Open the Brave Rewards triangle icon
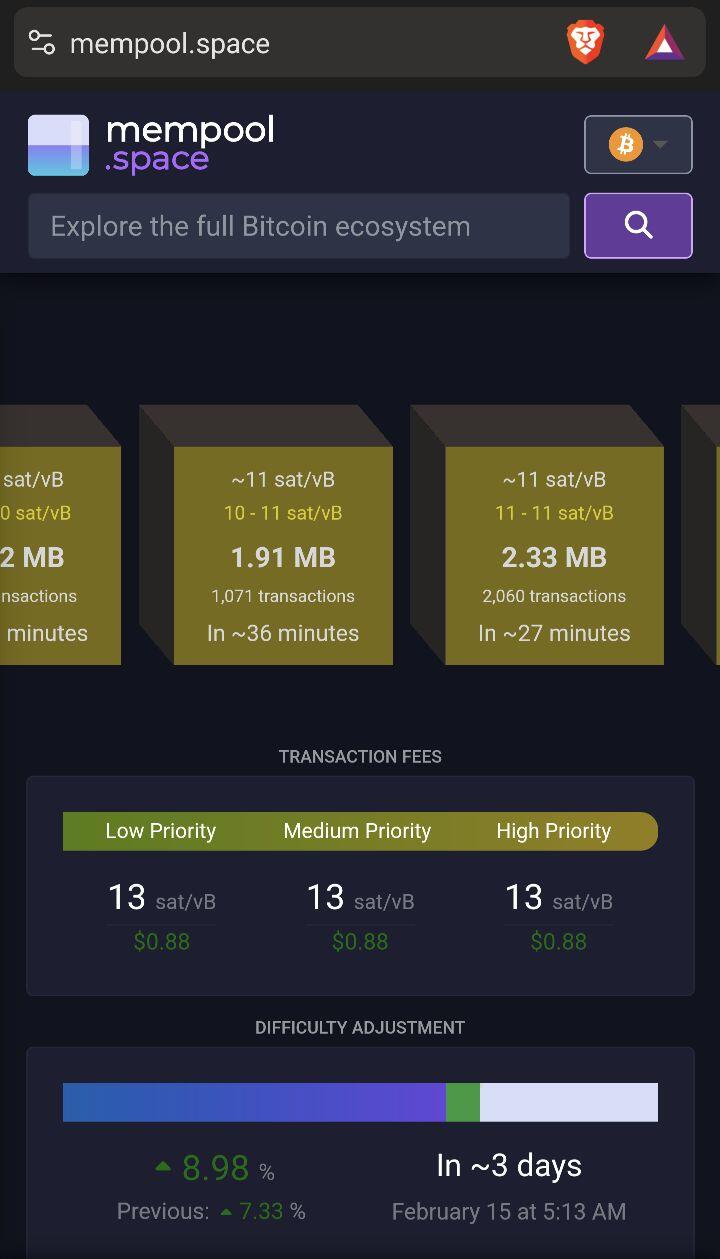Screen dimensions: 720x1259 (x=665, y=43)
